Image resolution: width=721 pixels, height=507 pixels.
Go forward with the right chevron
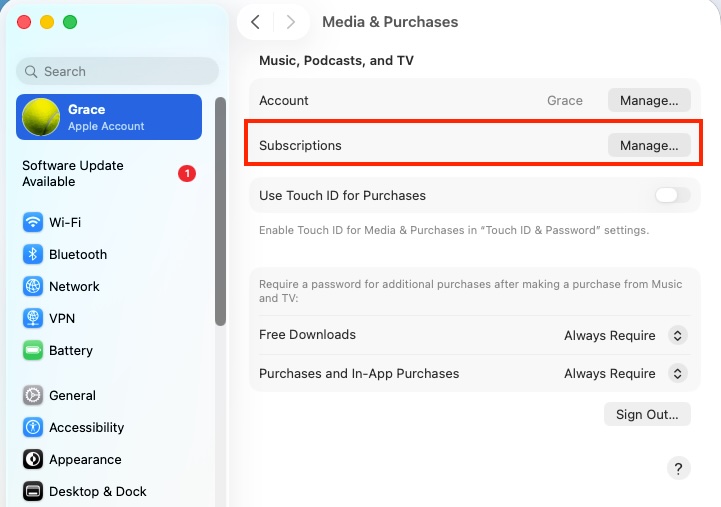click(x=291, y=22)
